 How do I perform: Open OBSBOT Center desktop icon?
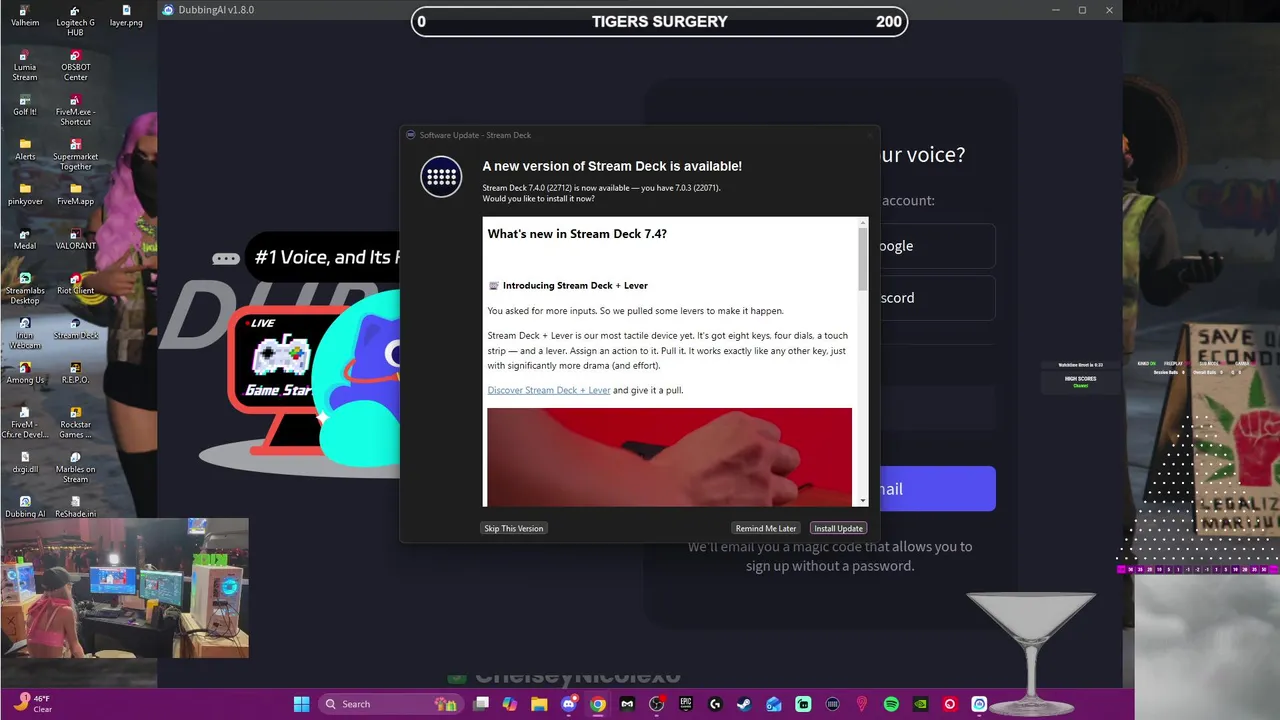click(75, 65)
